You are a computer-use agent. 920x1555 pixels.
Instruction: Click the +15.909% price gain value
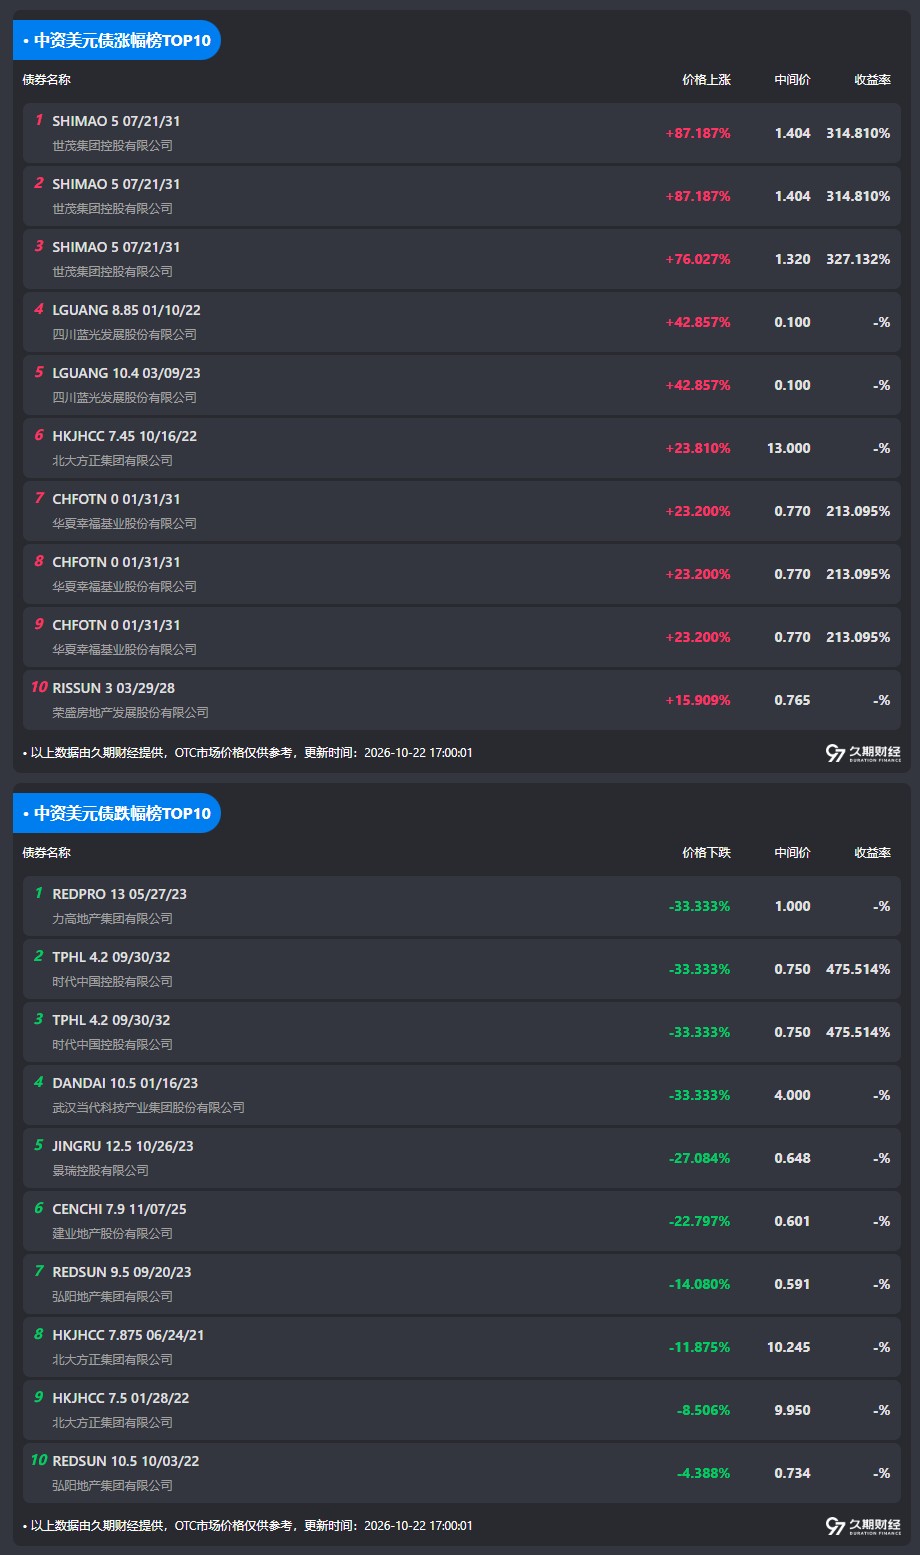[x=698, y=700]
